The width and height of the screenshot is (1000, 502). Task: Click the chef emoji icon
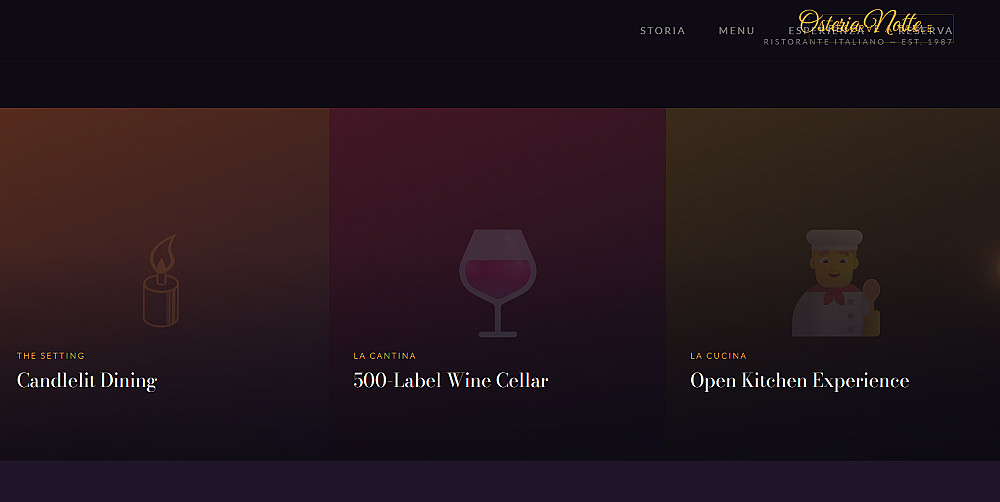click(833, 283)
